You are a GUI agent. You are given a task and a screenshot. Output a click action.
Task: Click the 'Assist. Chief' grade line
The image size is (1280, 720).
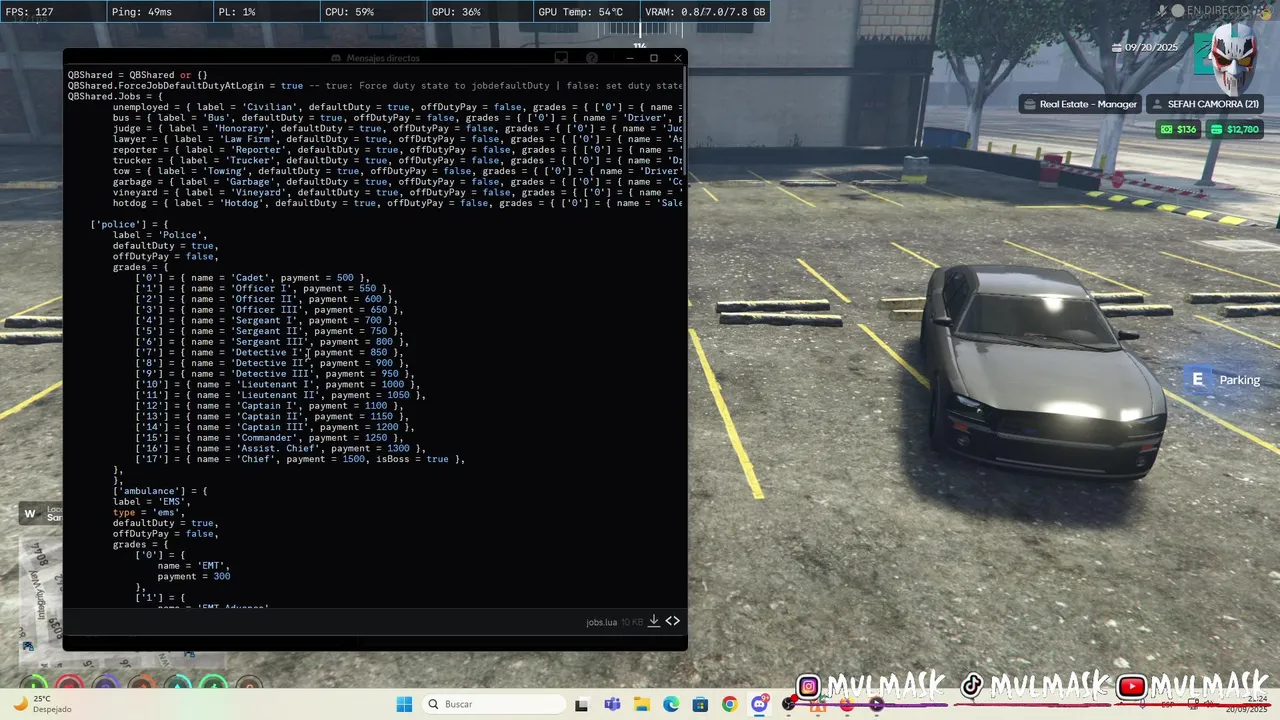(280, 449)
